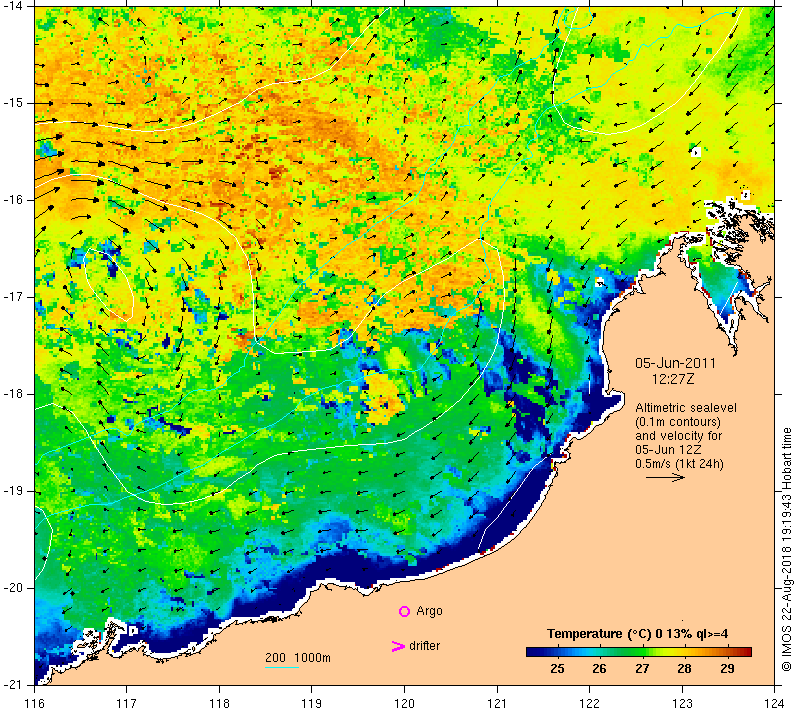Click the 118 longitude axis label
This screenshot has height=710, width=800.
click(219, 703)
